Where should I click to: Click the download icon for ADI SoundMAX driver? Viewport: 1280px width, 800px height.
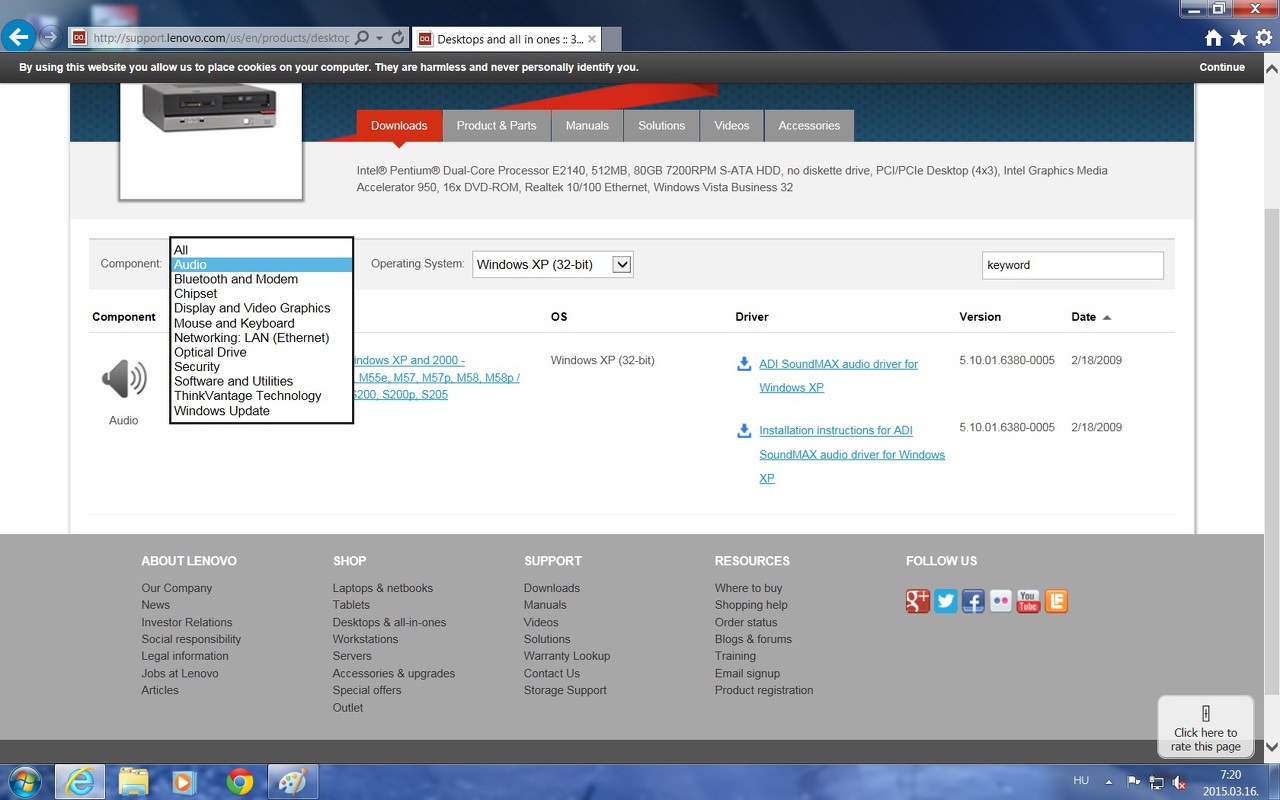[x=744, y=364]
